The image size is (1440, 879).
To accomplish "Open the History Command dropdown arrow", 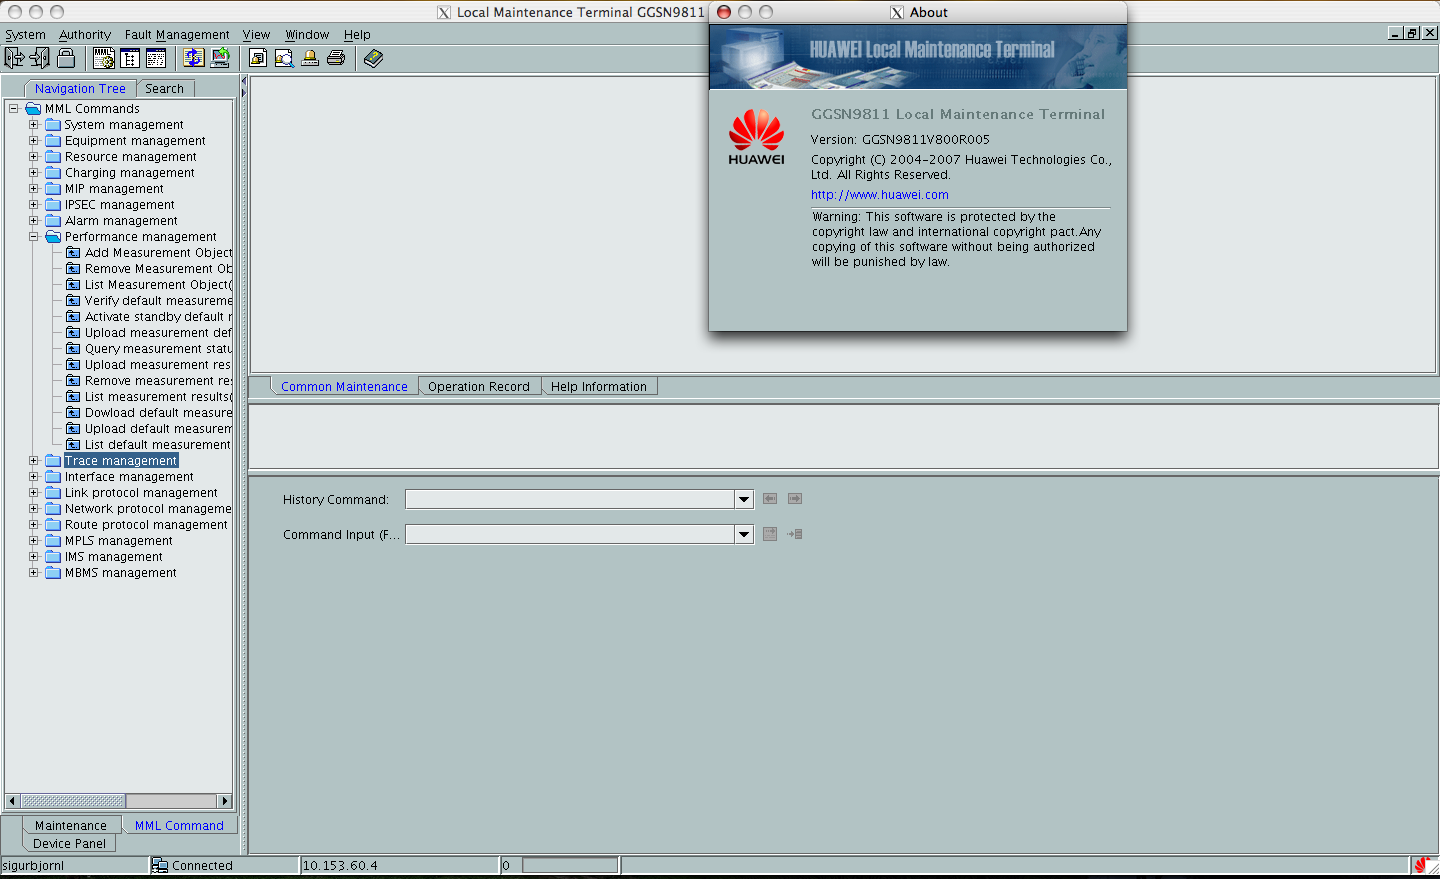I will pos(743,498).
